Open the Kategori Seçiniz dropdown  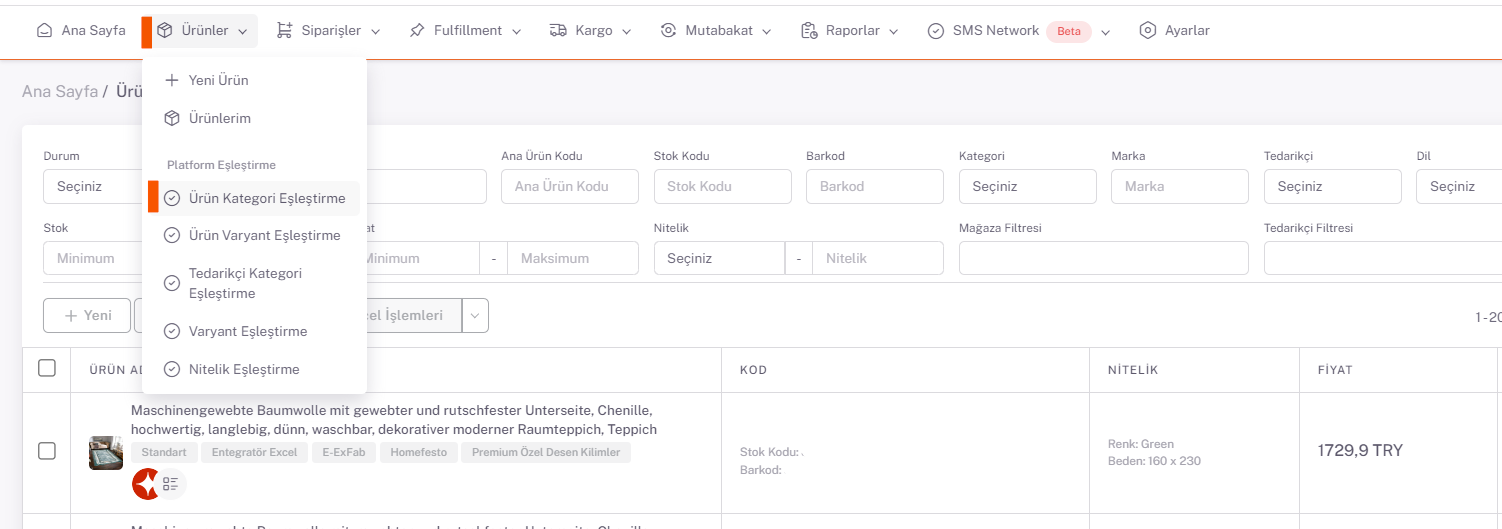tap(1027, 186)
